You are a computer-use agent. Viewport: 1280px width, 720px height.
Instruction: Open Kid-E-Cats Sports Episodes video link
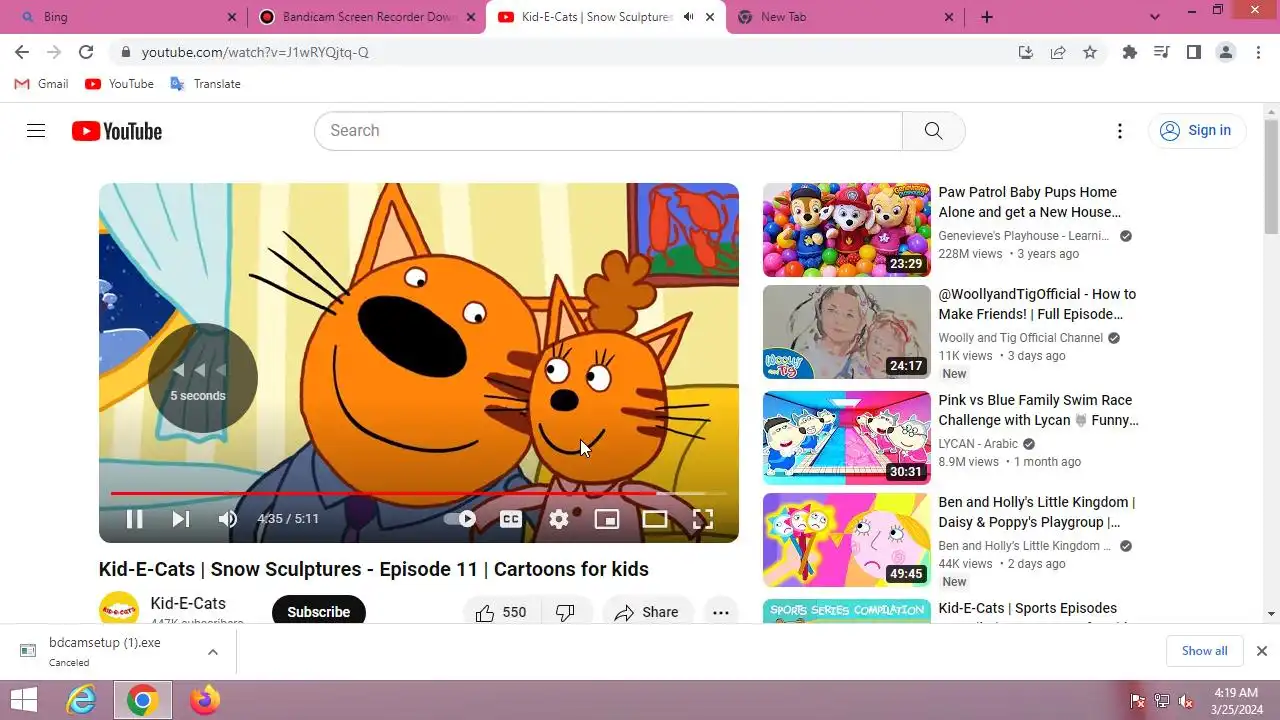(x=1028, y=608)
